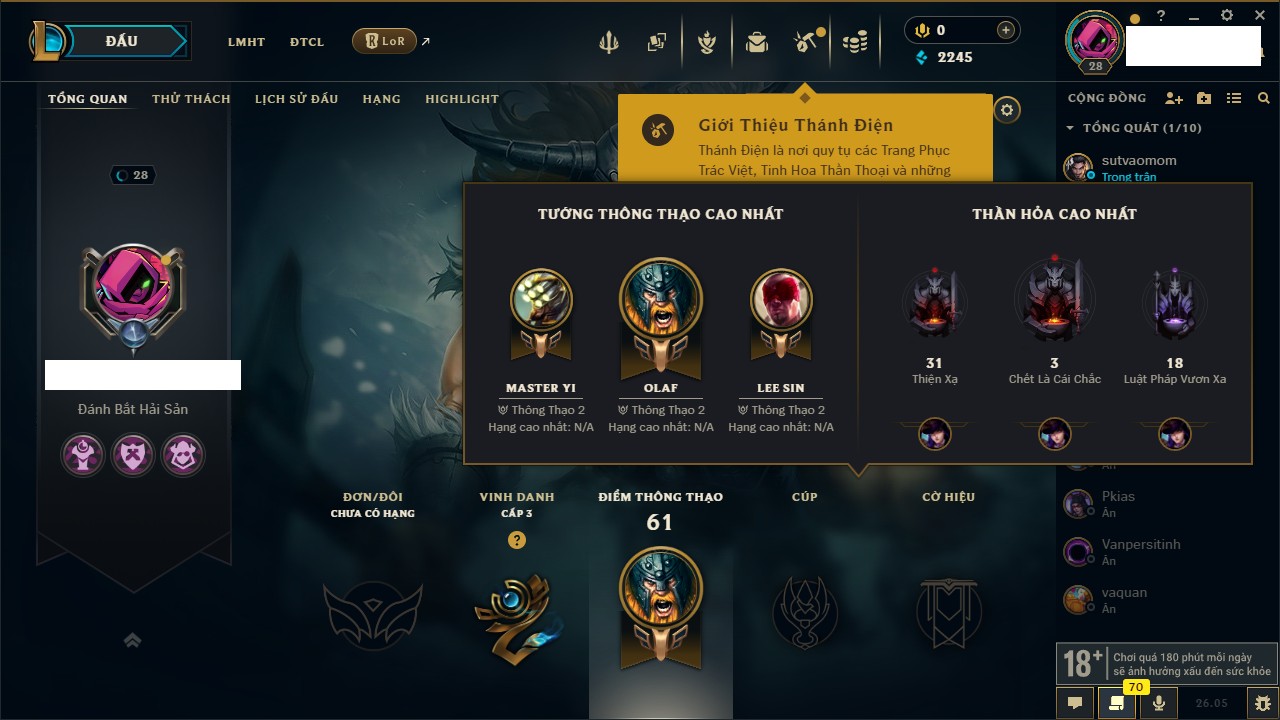Click the Vinh Danh help question mark
The width and height of the screenshot is (1280, 720).
pos(517,540)
